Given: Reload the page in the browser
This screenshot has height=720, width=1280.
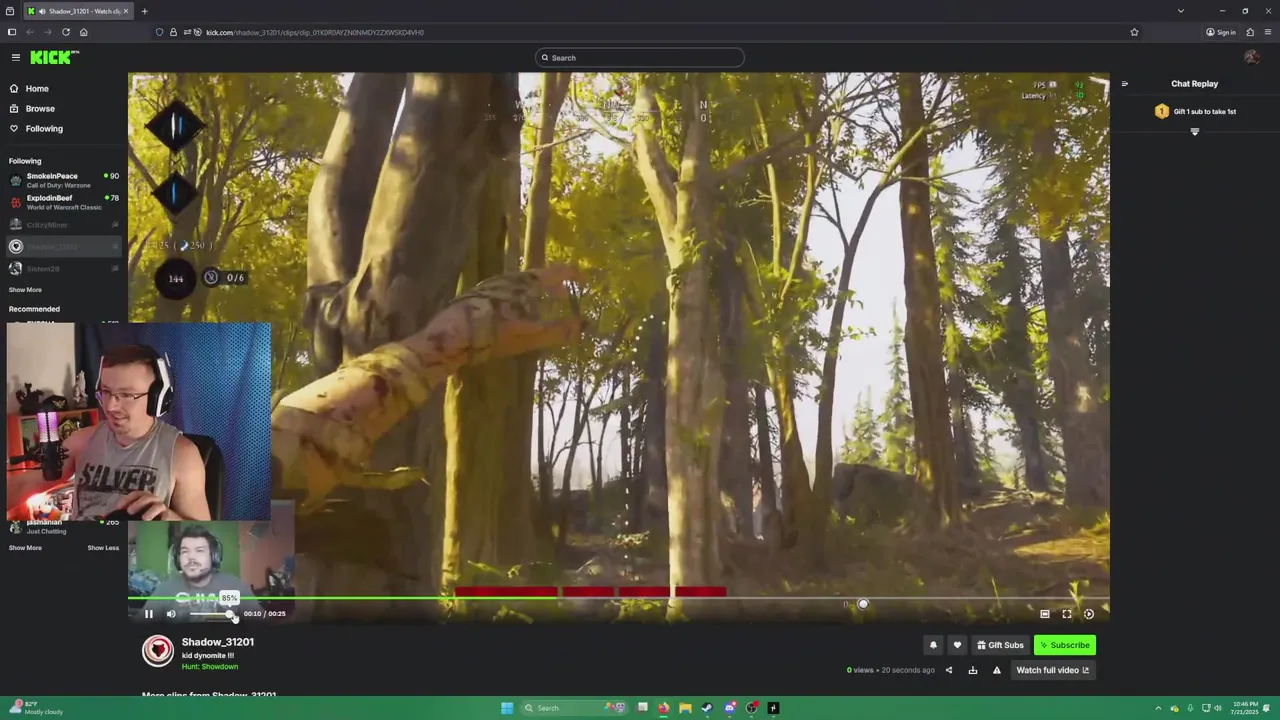Looking at the screenshot, I should pos(66,32).
